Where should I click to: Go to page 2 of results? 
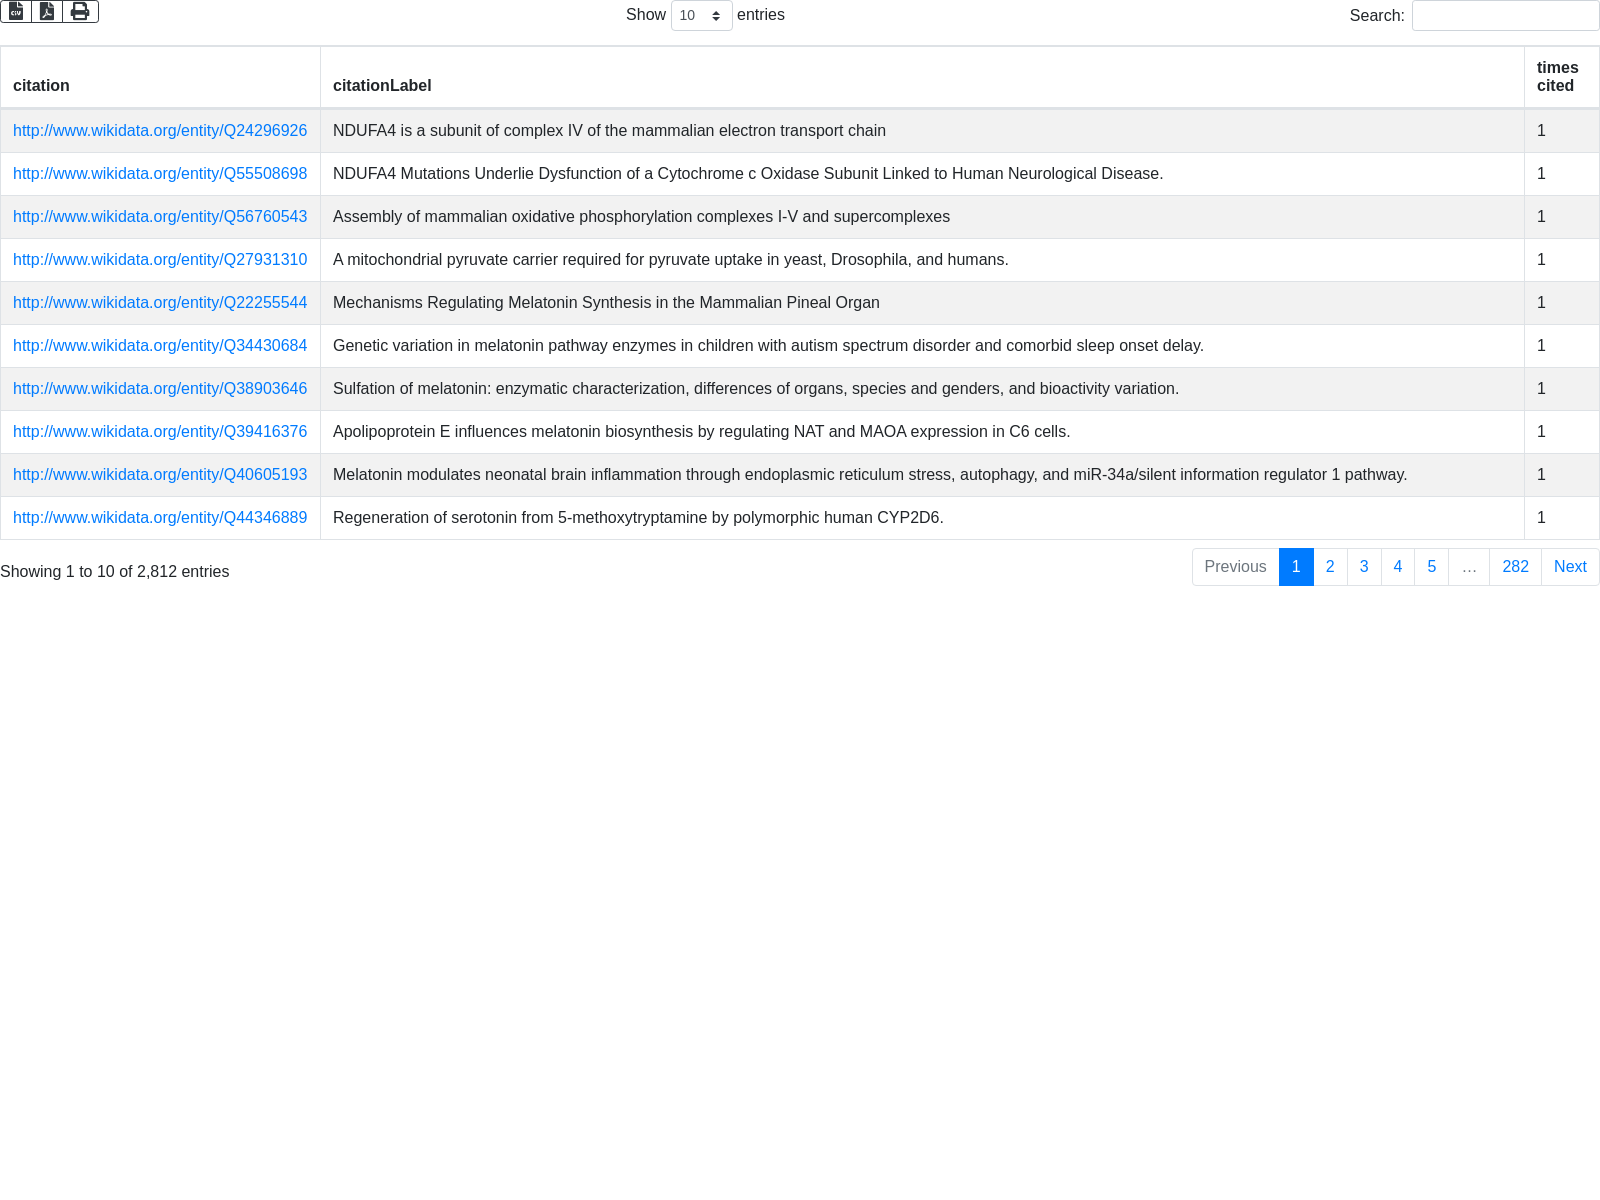click(1329, 567)
